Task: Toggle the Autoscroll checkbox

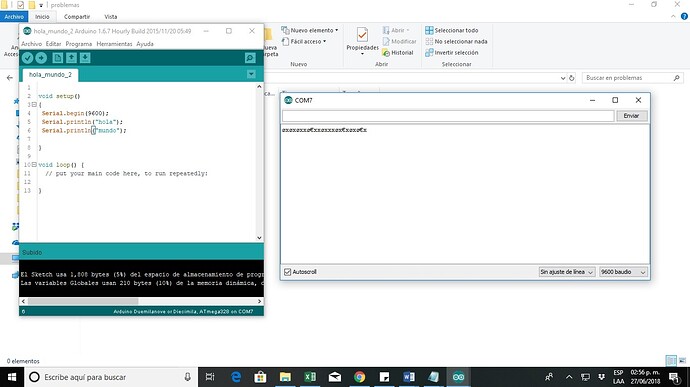Action: click(287, 272)
